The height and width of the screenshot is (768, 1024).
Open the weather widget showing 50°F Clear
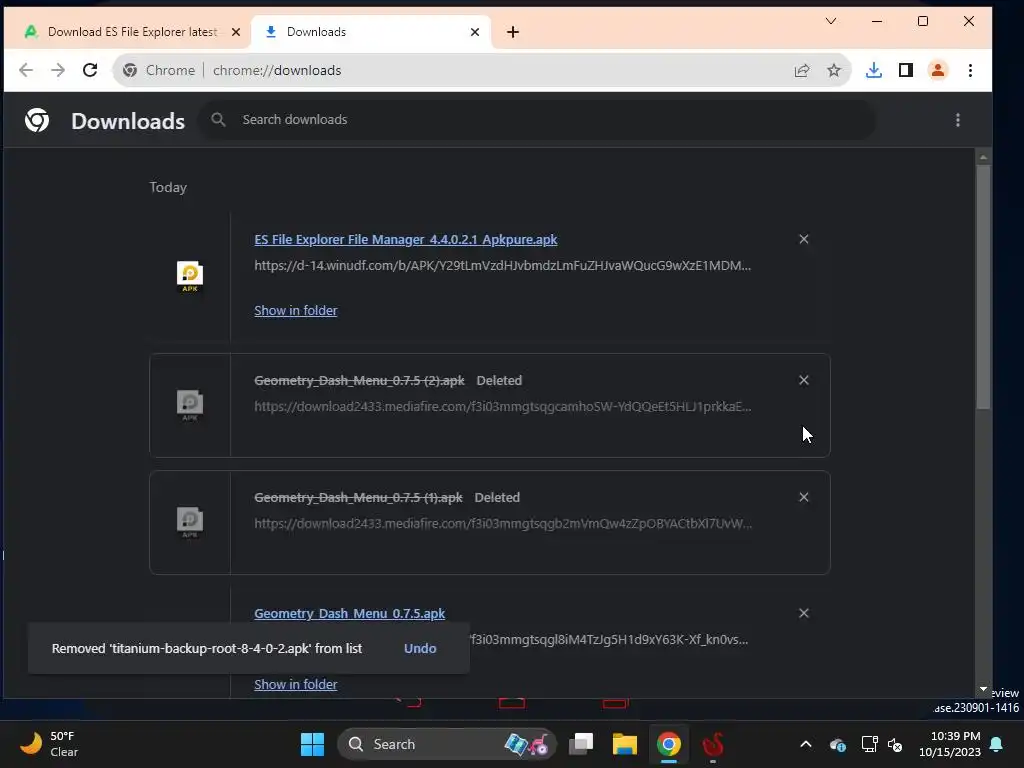tap(49, 744)
